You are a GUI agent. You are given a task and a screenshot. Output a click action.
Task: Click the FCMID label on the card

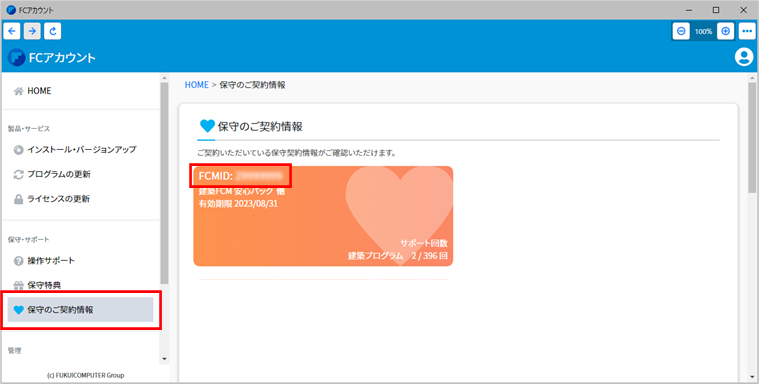click(x=216, y=176)
